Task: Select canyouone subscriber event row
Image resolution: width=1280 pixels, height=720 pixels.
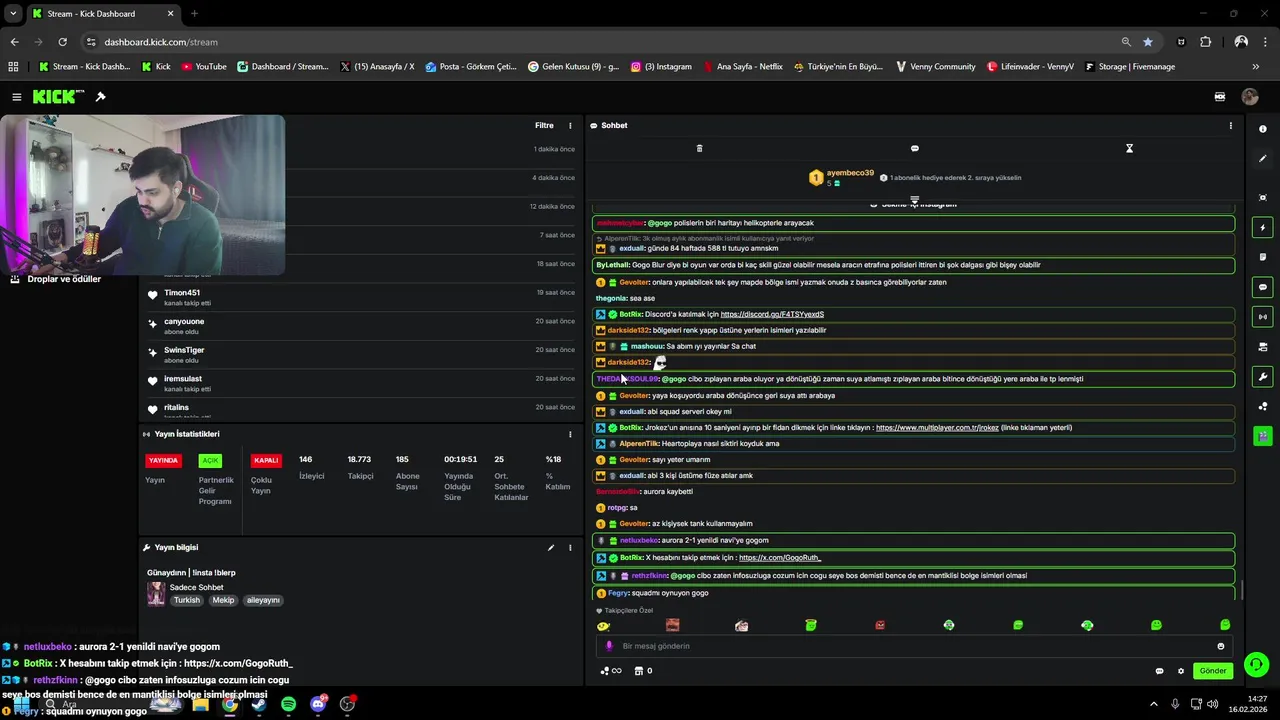Action: tap(360, 326)
